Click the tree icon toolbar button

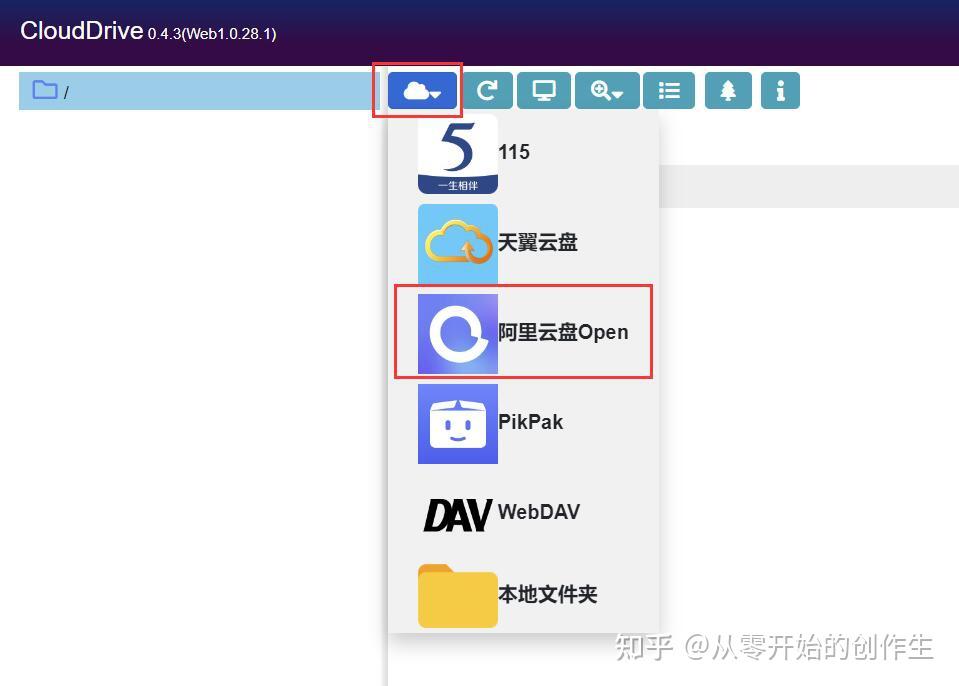728,91
